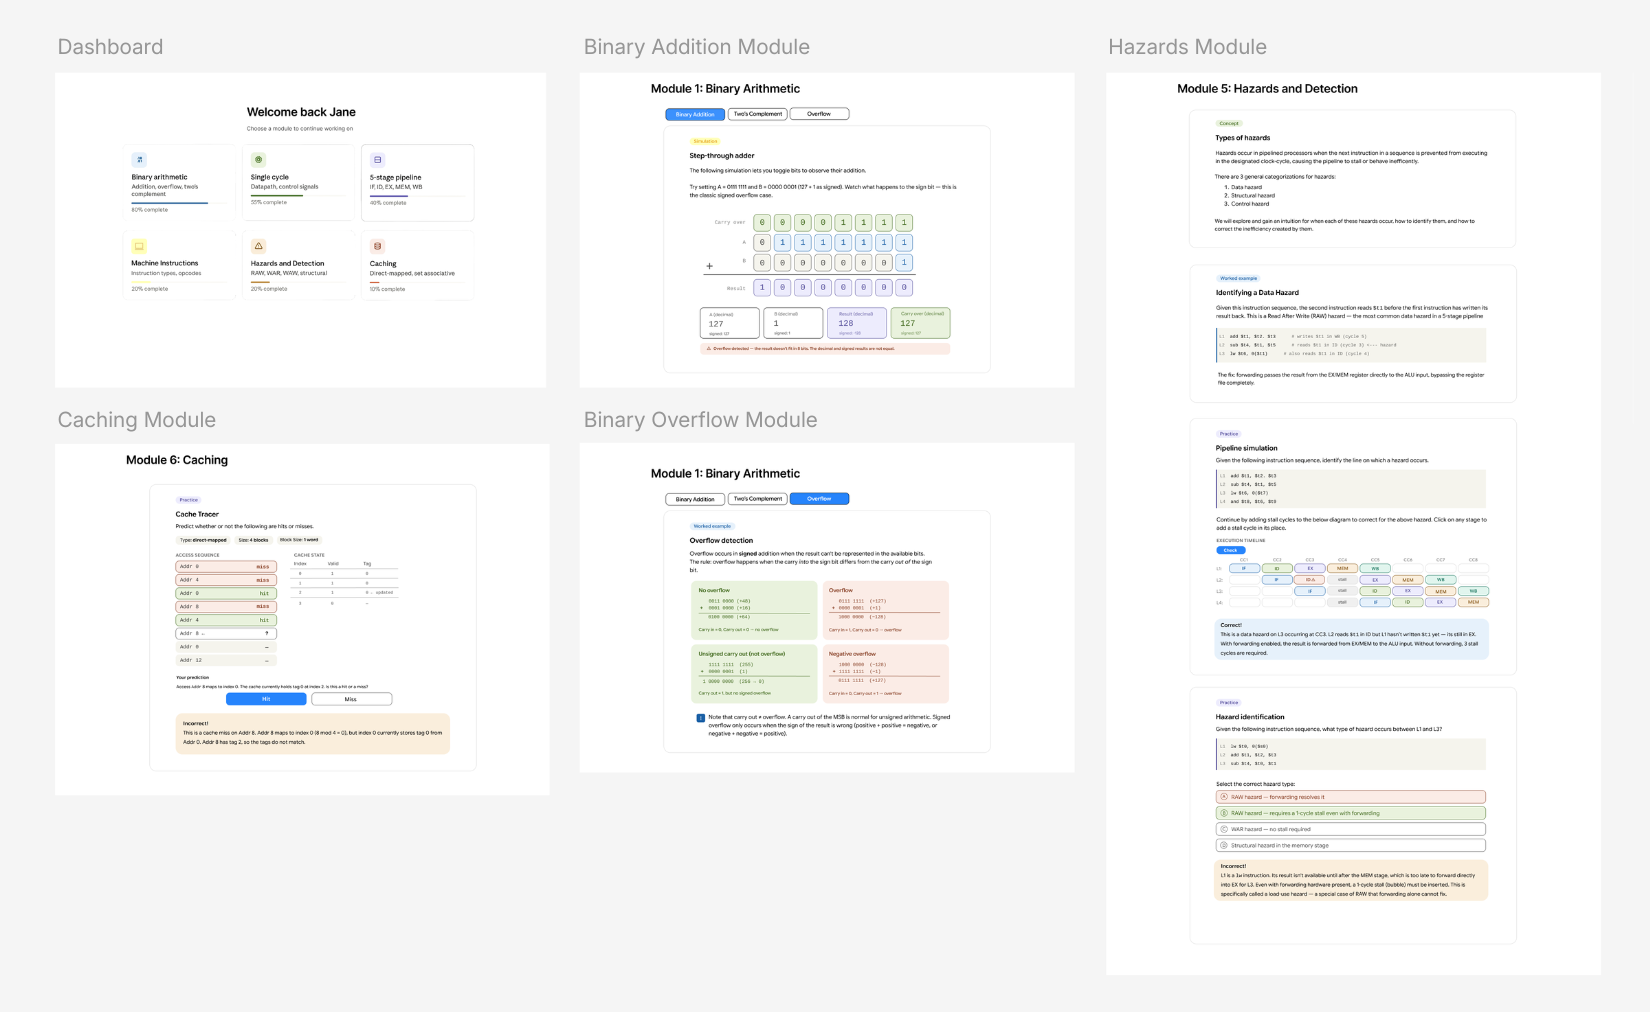Click the Single cycle module icon
The width and height of the screenshot is (1650, 1012).
[258, 160]
